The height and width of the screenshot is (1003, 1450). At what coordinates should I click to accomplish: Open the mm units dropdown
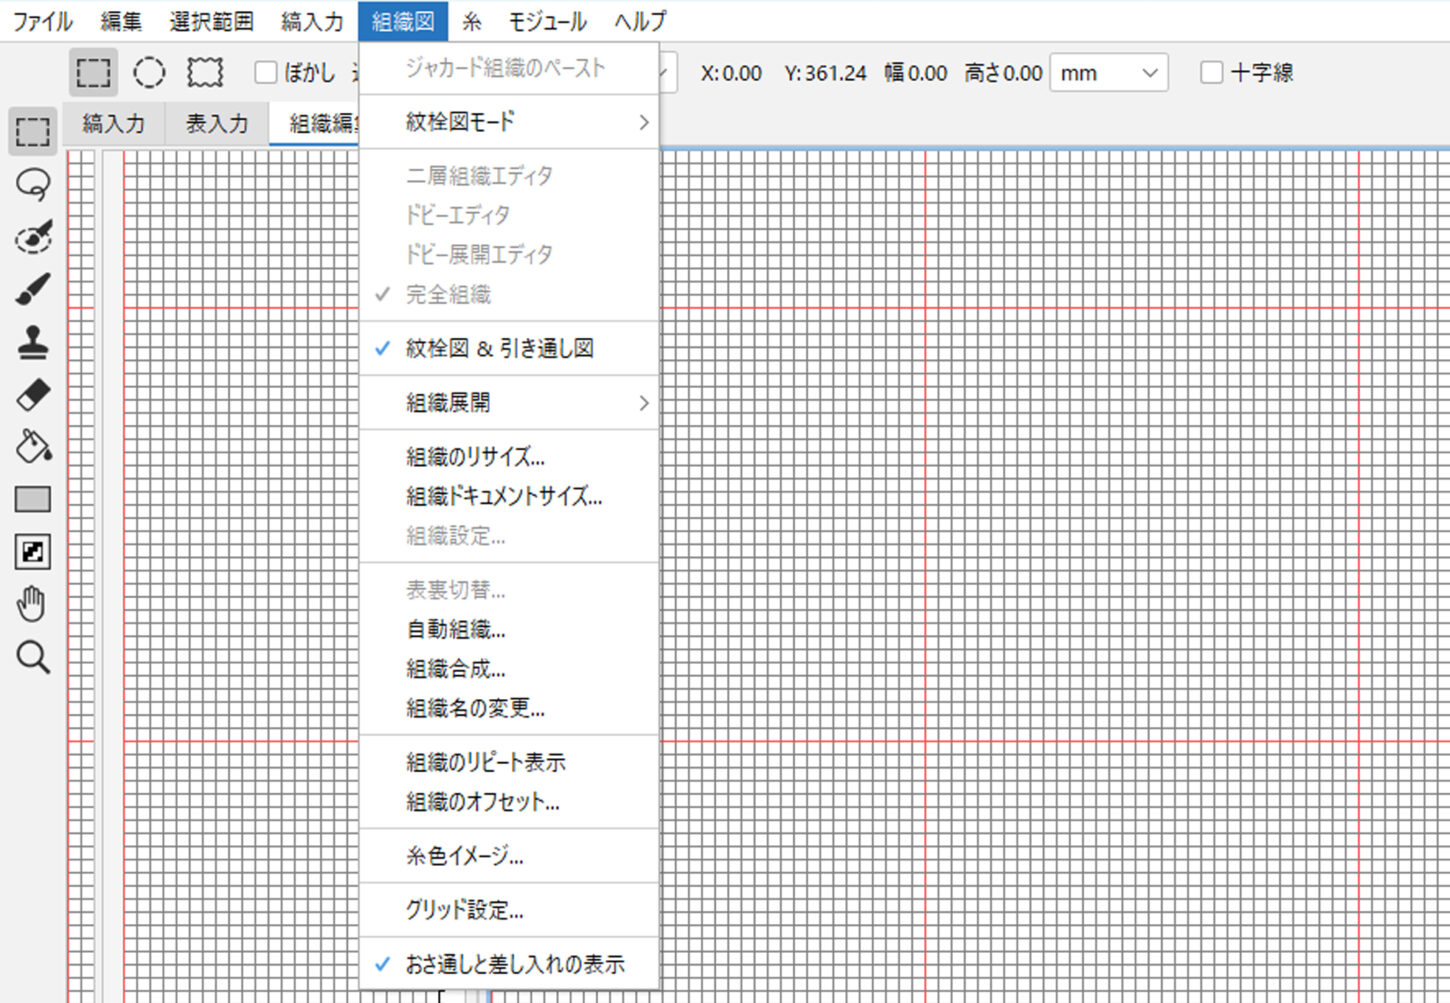pyautogui.click(x=1108, y=73)
